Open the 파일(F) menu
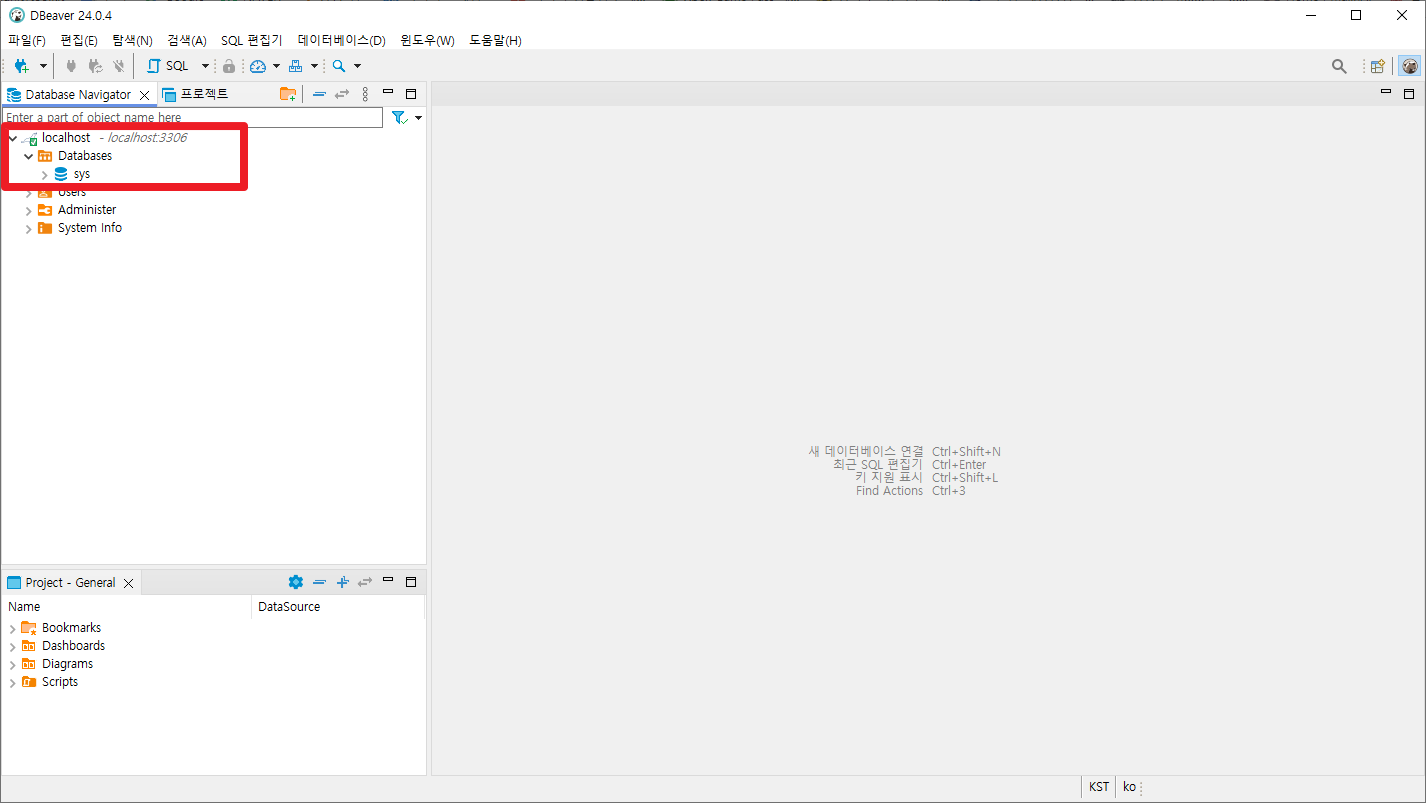 click(27, 40)
